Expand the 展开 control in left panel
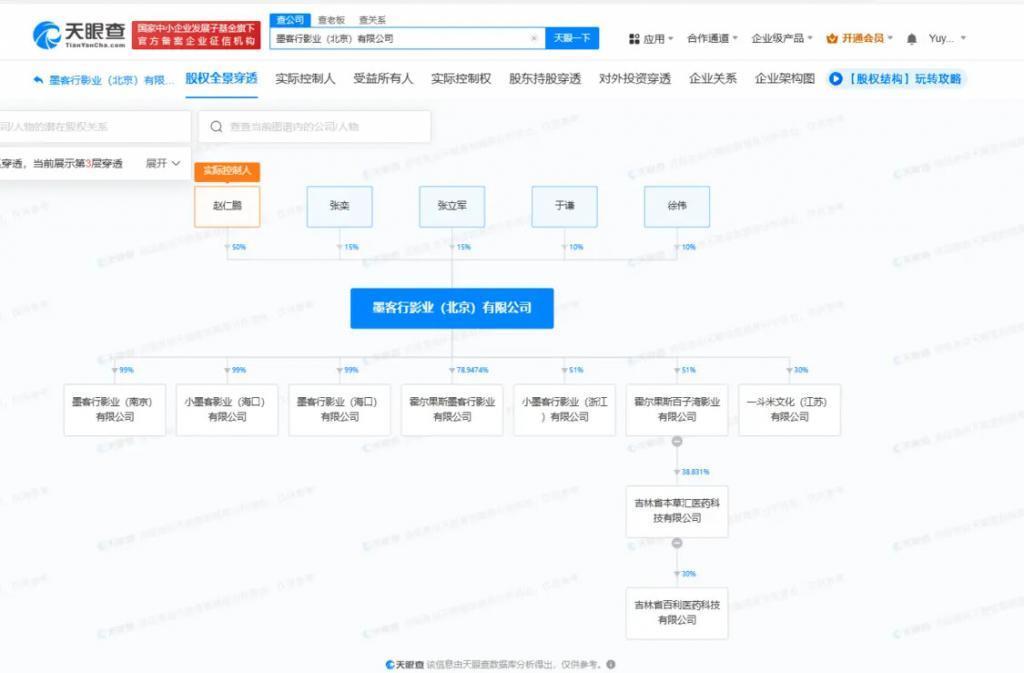 [160, 162]
